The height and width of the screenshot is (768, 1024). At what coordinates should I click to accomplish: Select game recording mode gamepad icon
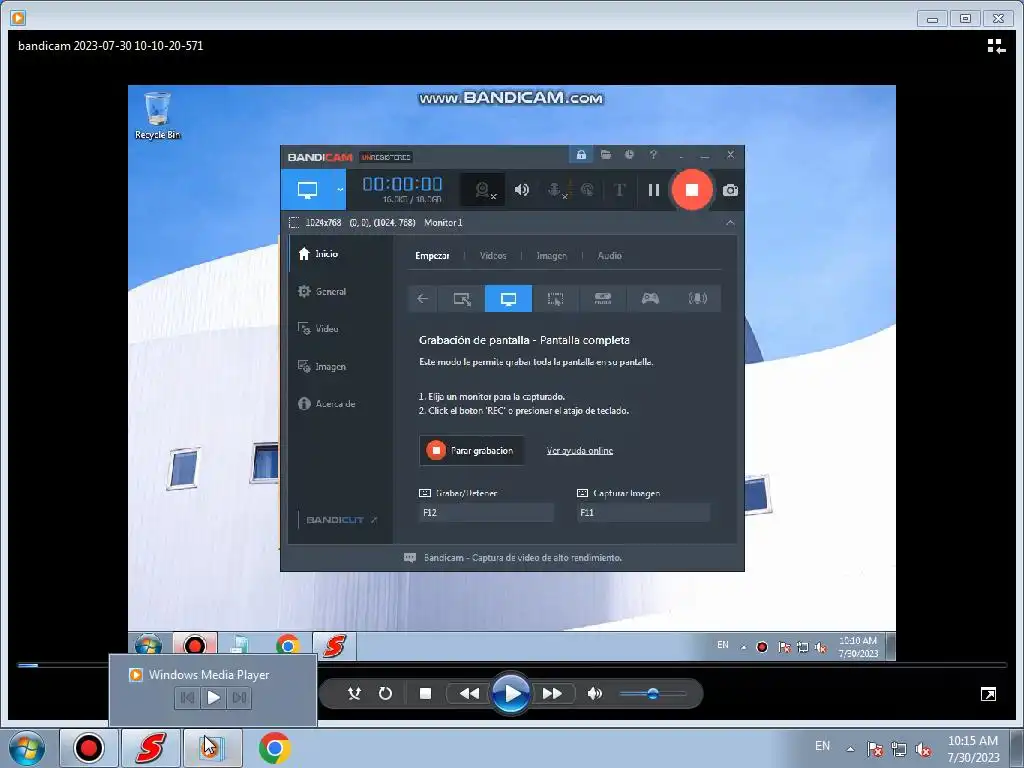coord(650,298)
